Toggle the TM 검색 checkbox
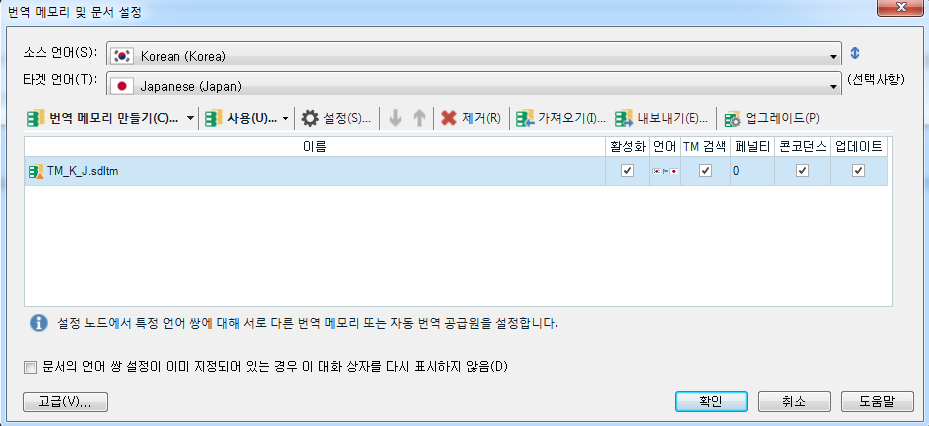 [705, 171]
